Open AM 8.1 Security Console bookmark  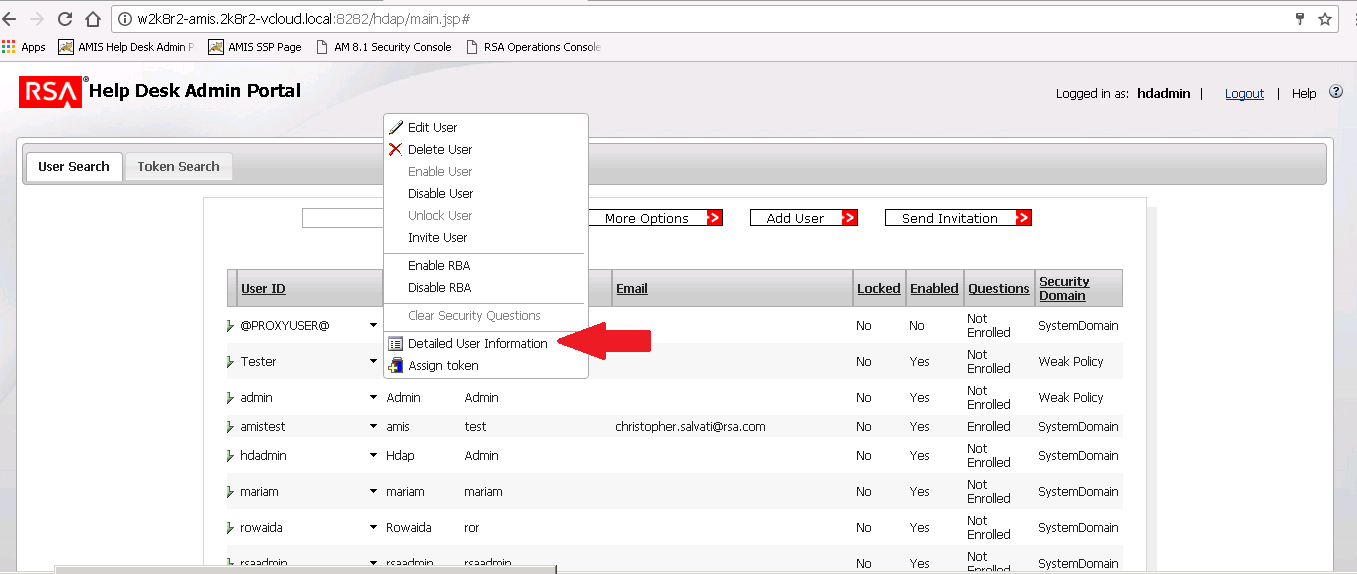tap(383, 47)
